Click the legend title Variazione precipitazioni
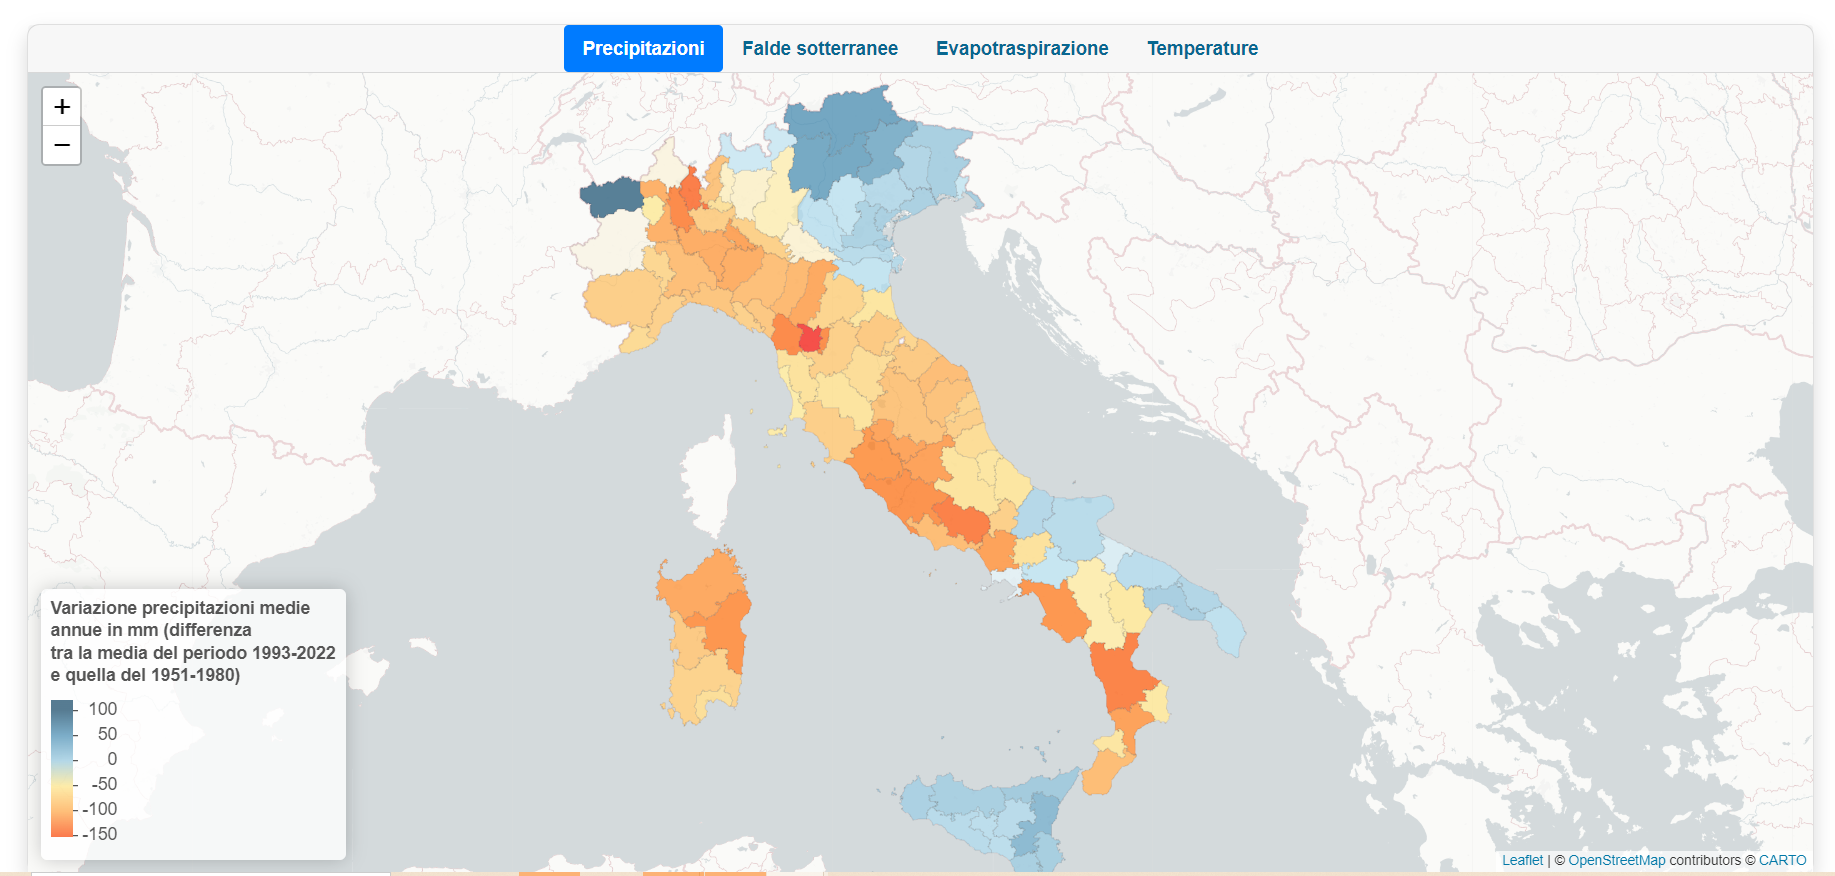This screenshot has height=876, width=1835. (x=180, y=607)
